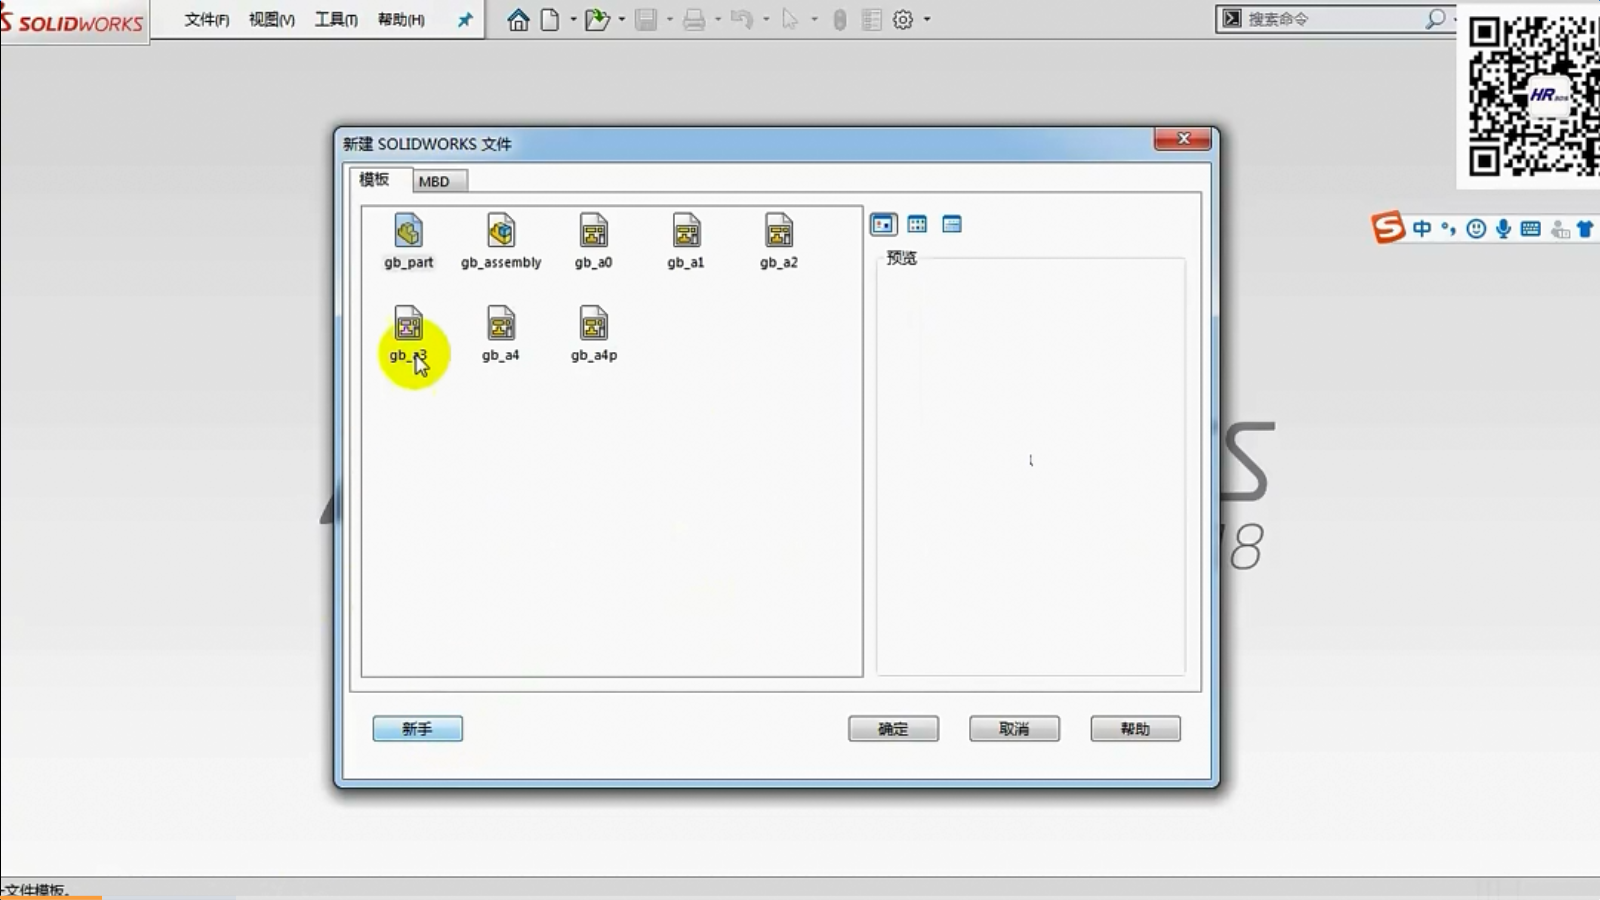Pick the gb_a4 drawing template
The image size is (1600, 900).
tap(501, 326)
